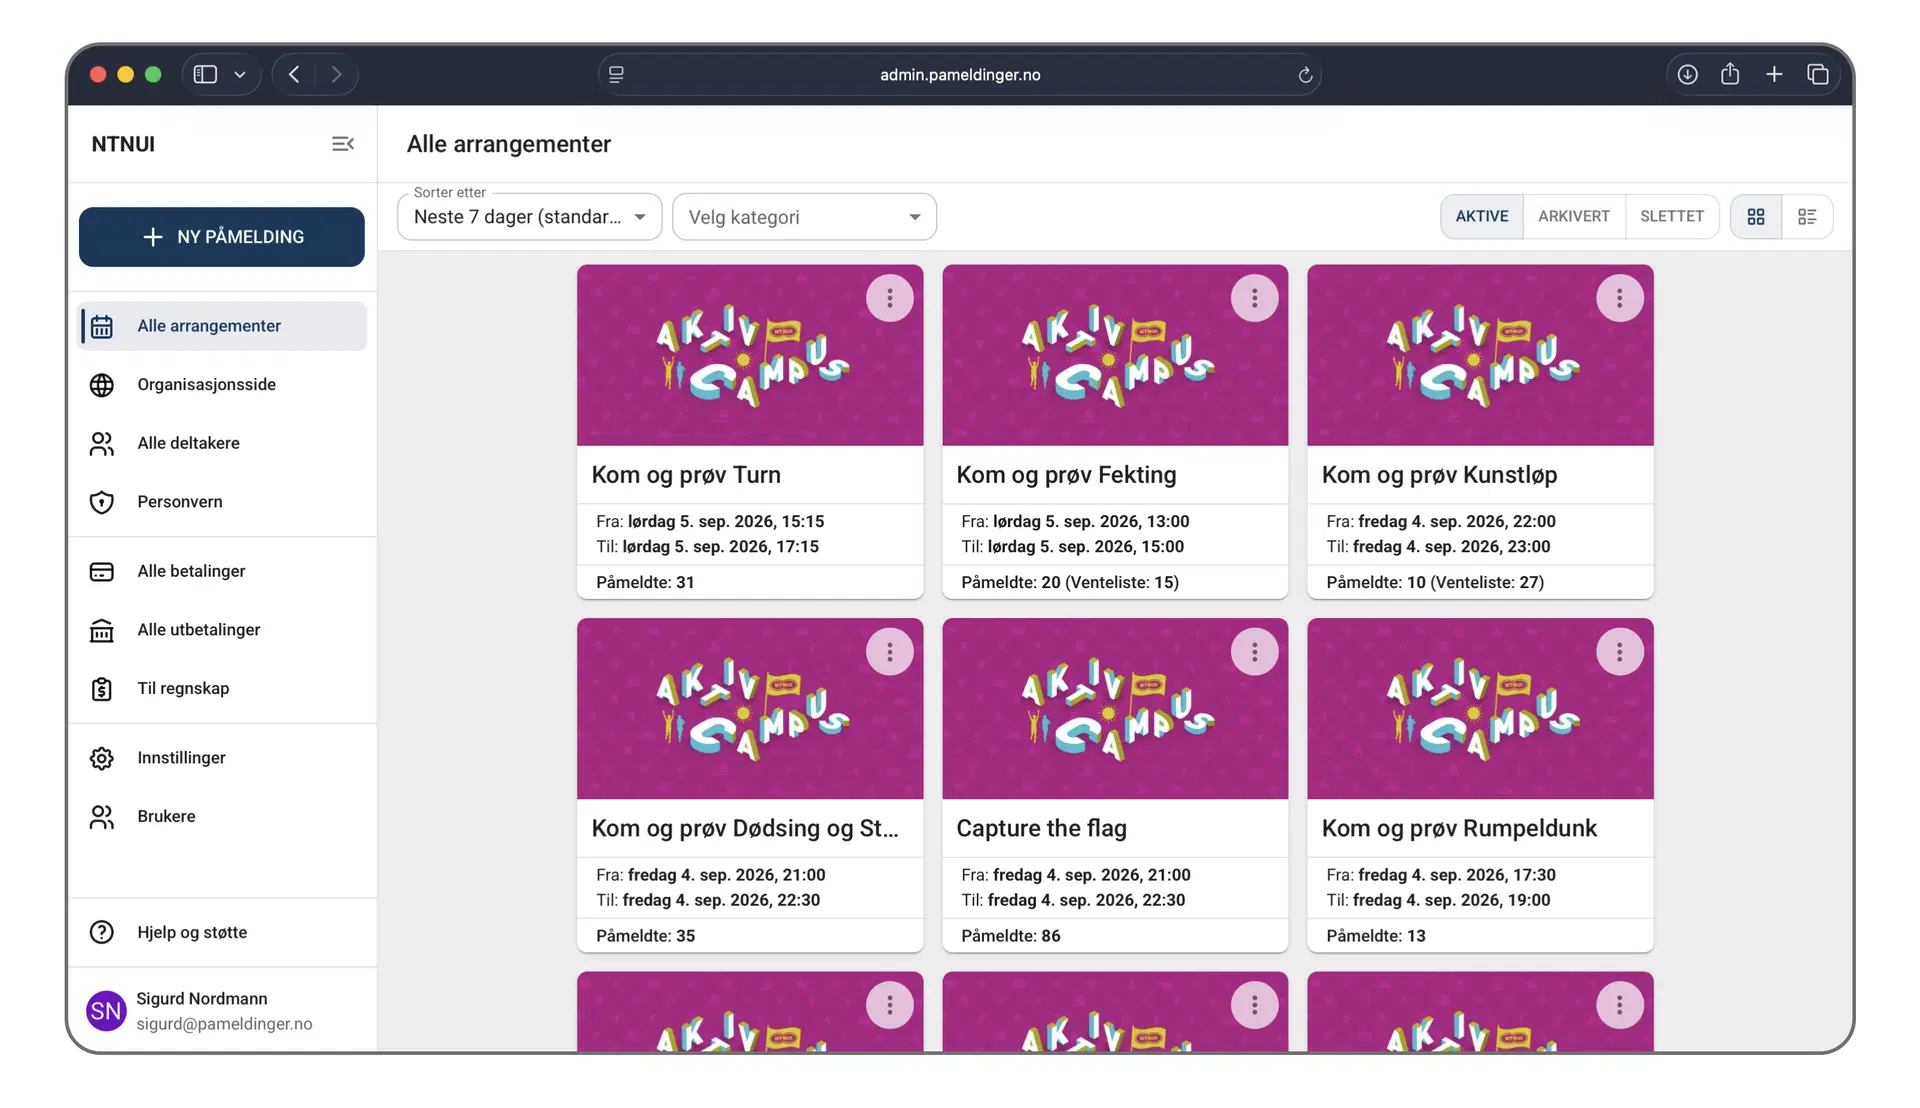Collapse the NTNUI sidebar menu icon

tap(343, 144)
